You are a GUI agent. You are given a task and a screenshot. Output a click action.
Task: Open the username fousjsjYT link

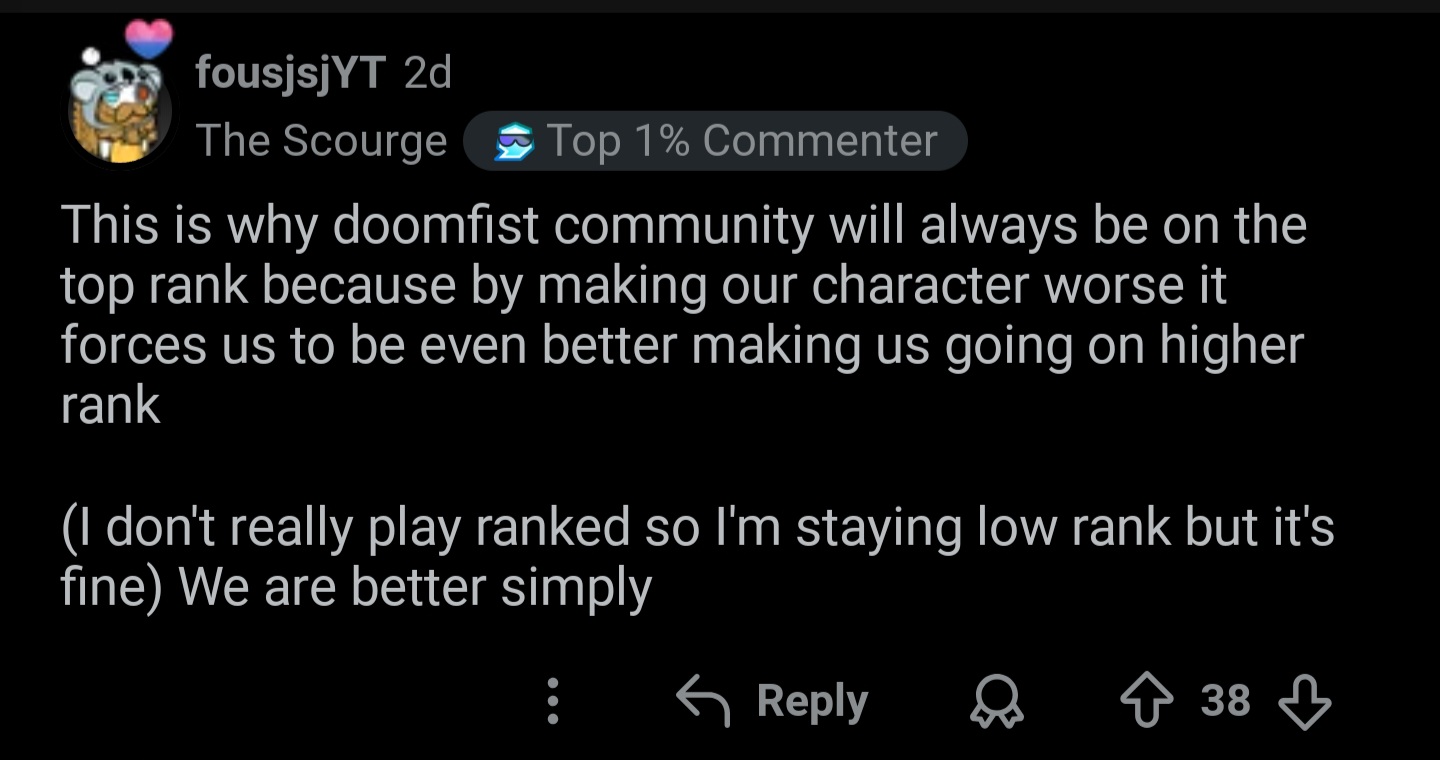291,73
